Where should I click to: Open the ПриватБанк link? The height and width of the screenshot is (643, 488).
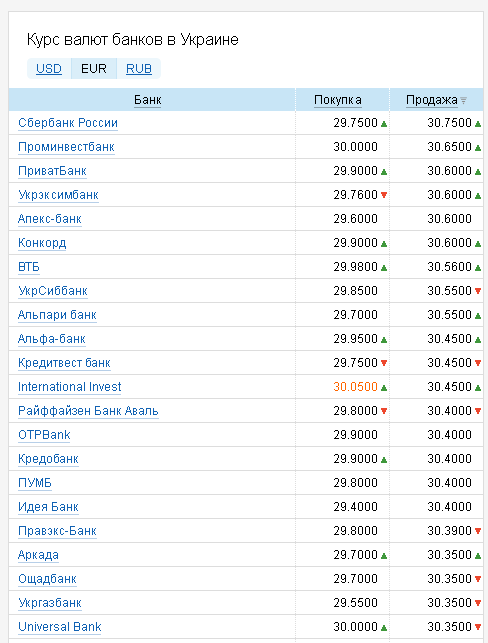point(52,171)
